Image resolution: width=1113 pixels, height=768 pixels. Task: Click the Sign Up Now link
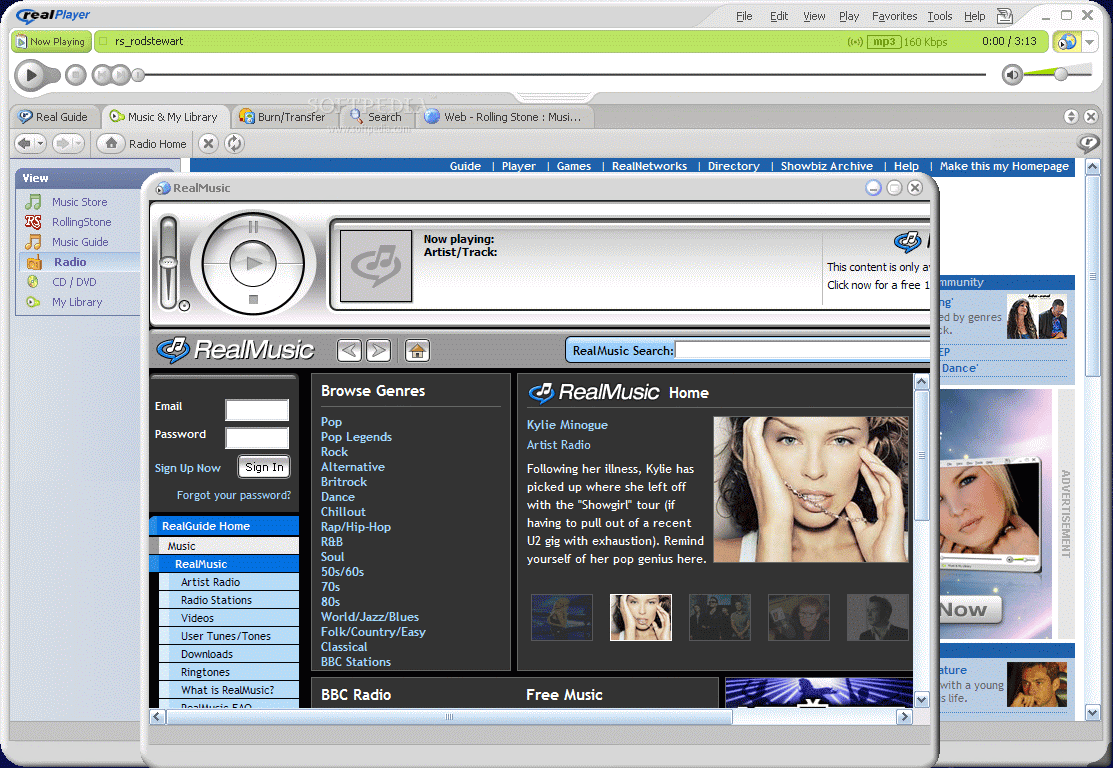pos(187,468)
